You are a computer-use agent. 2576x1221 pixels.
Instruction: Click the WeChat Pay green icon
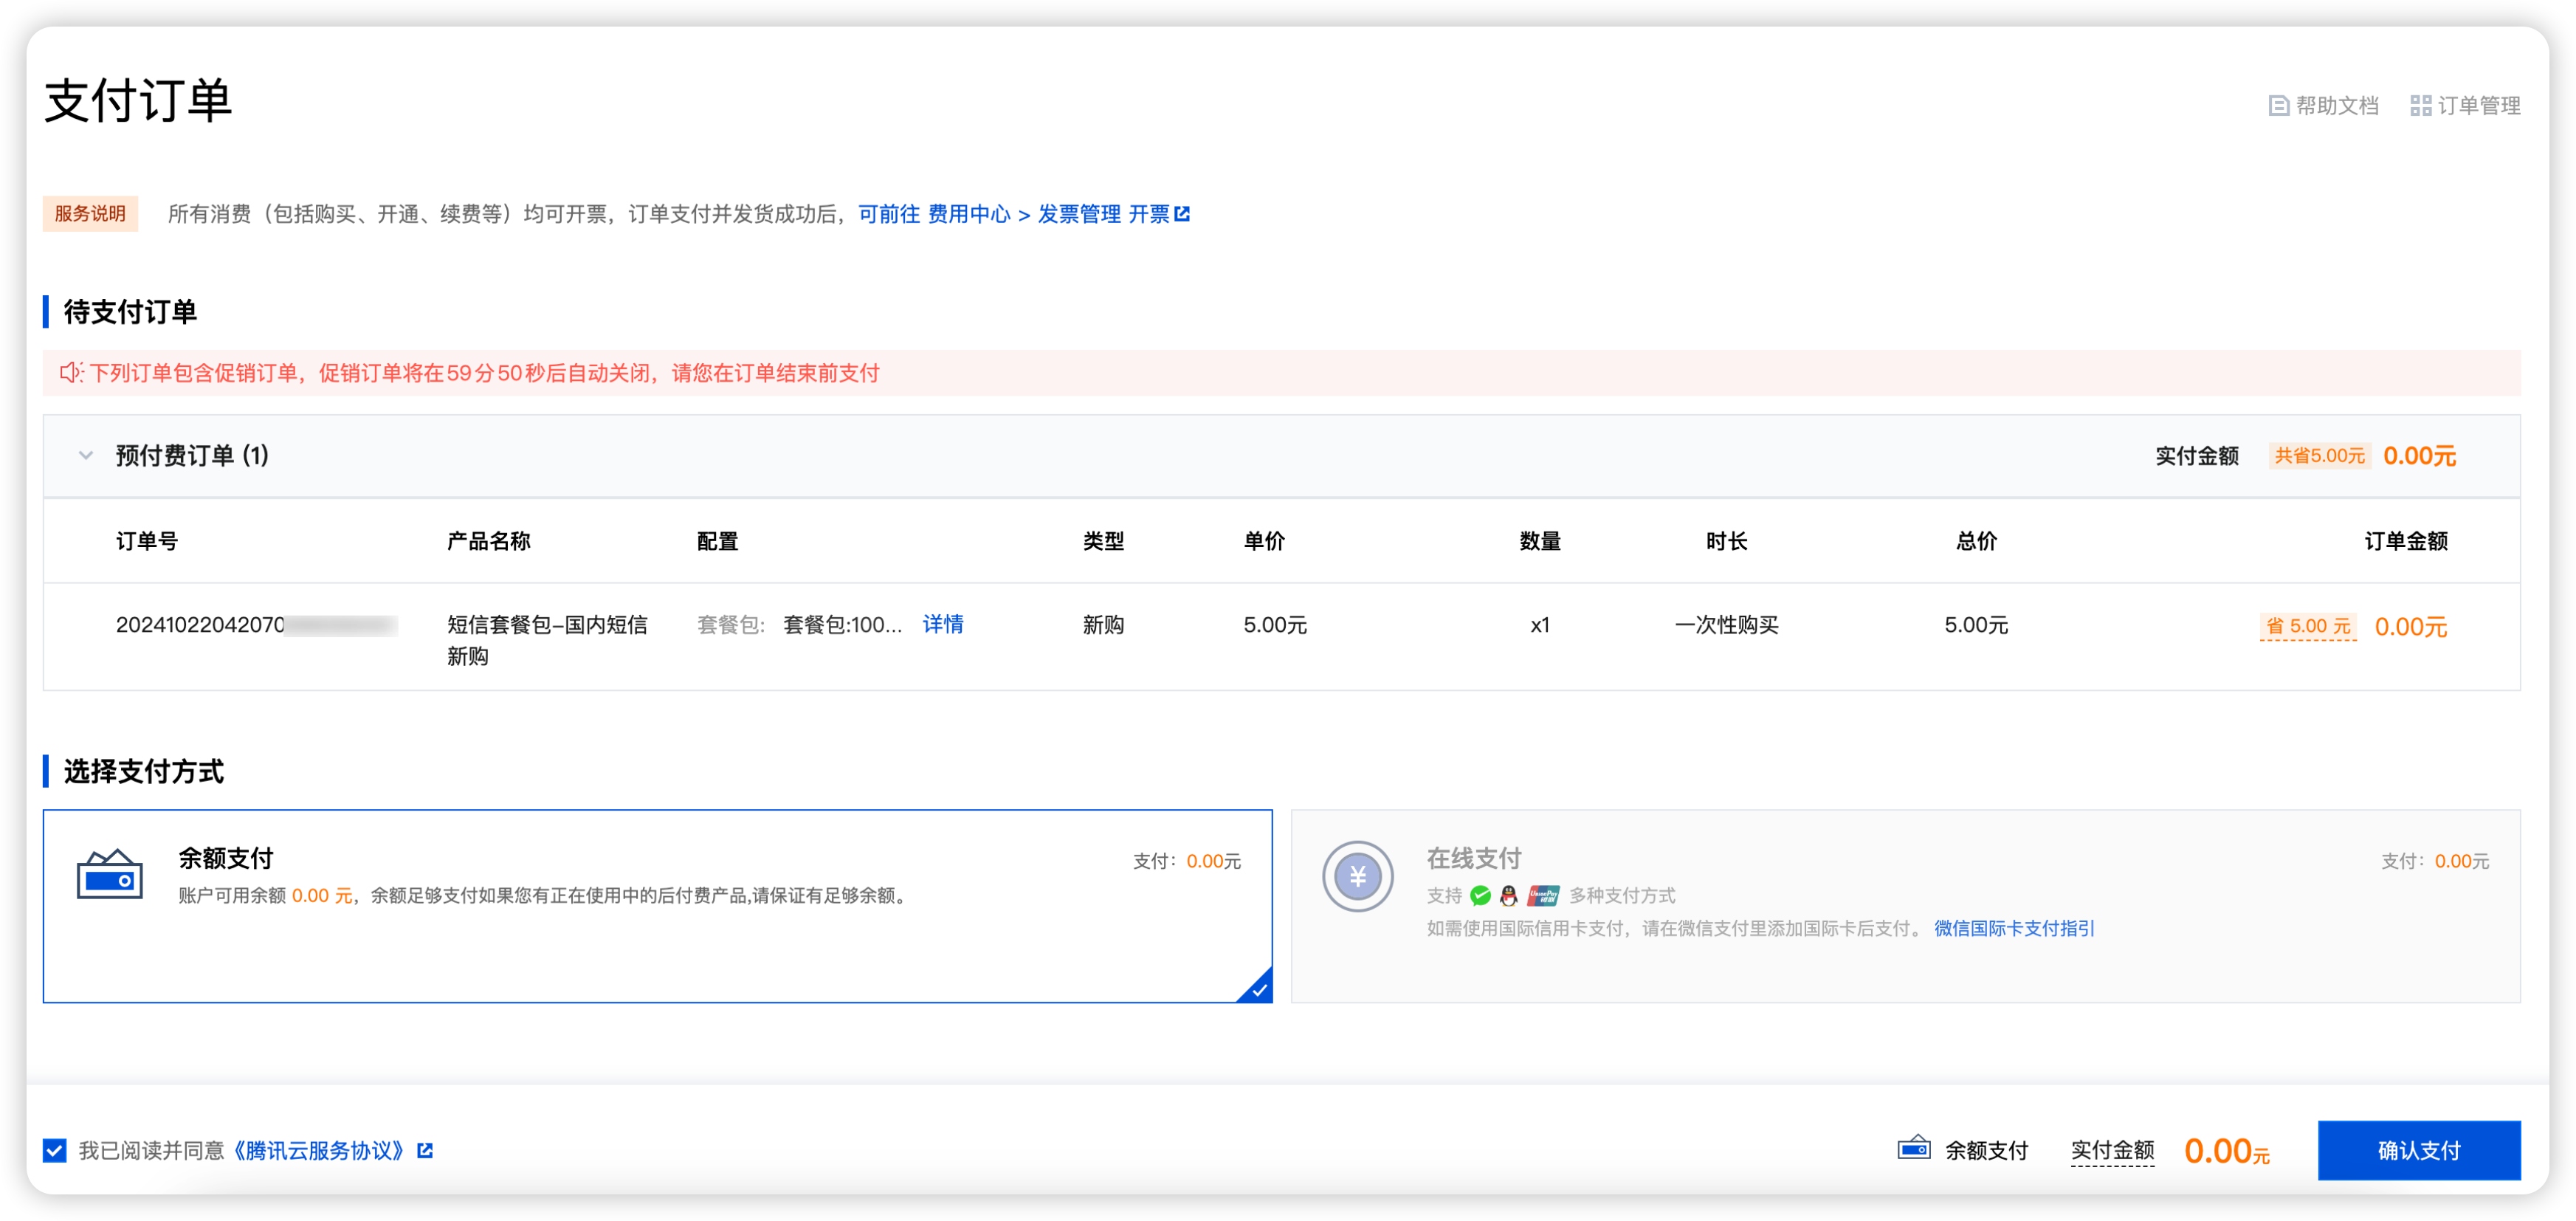(1481, 895)
